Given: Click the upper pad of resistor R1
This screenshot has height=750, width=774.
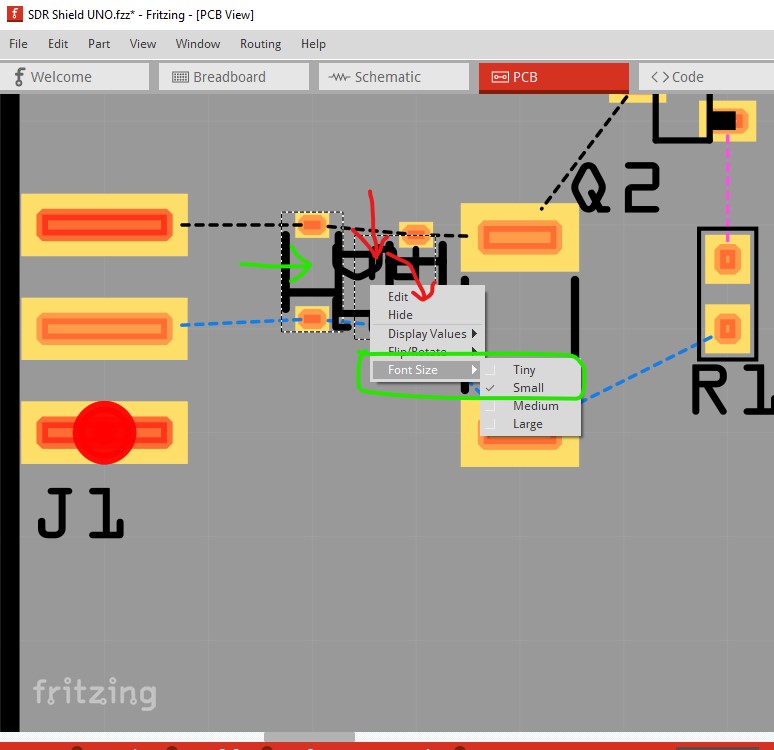Looking at the screenshot, I should click(728, 259).
